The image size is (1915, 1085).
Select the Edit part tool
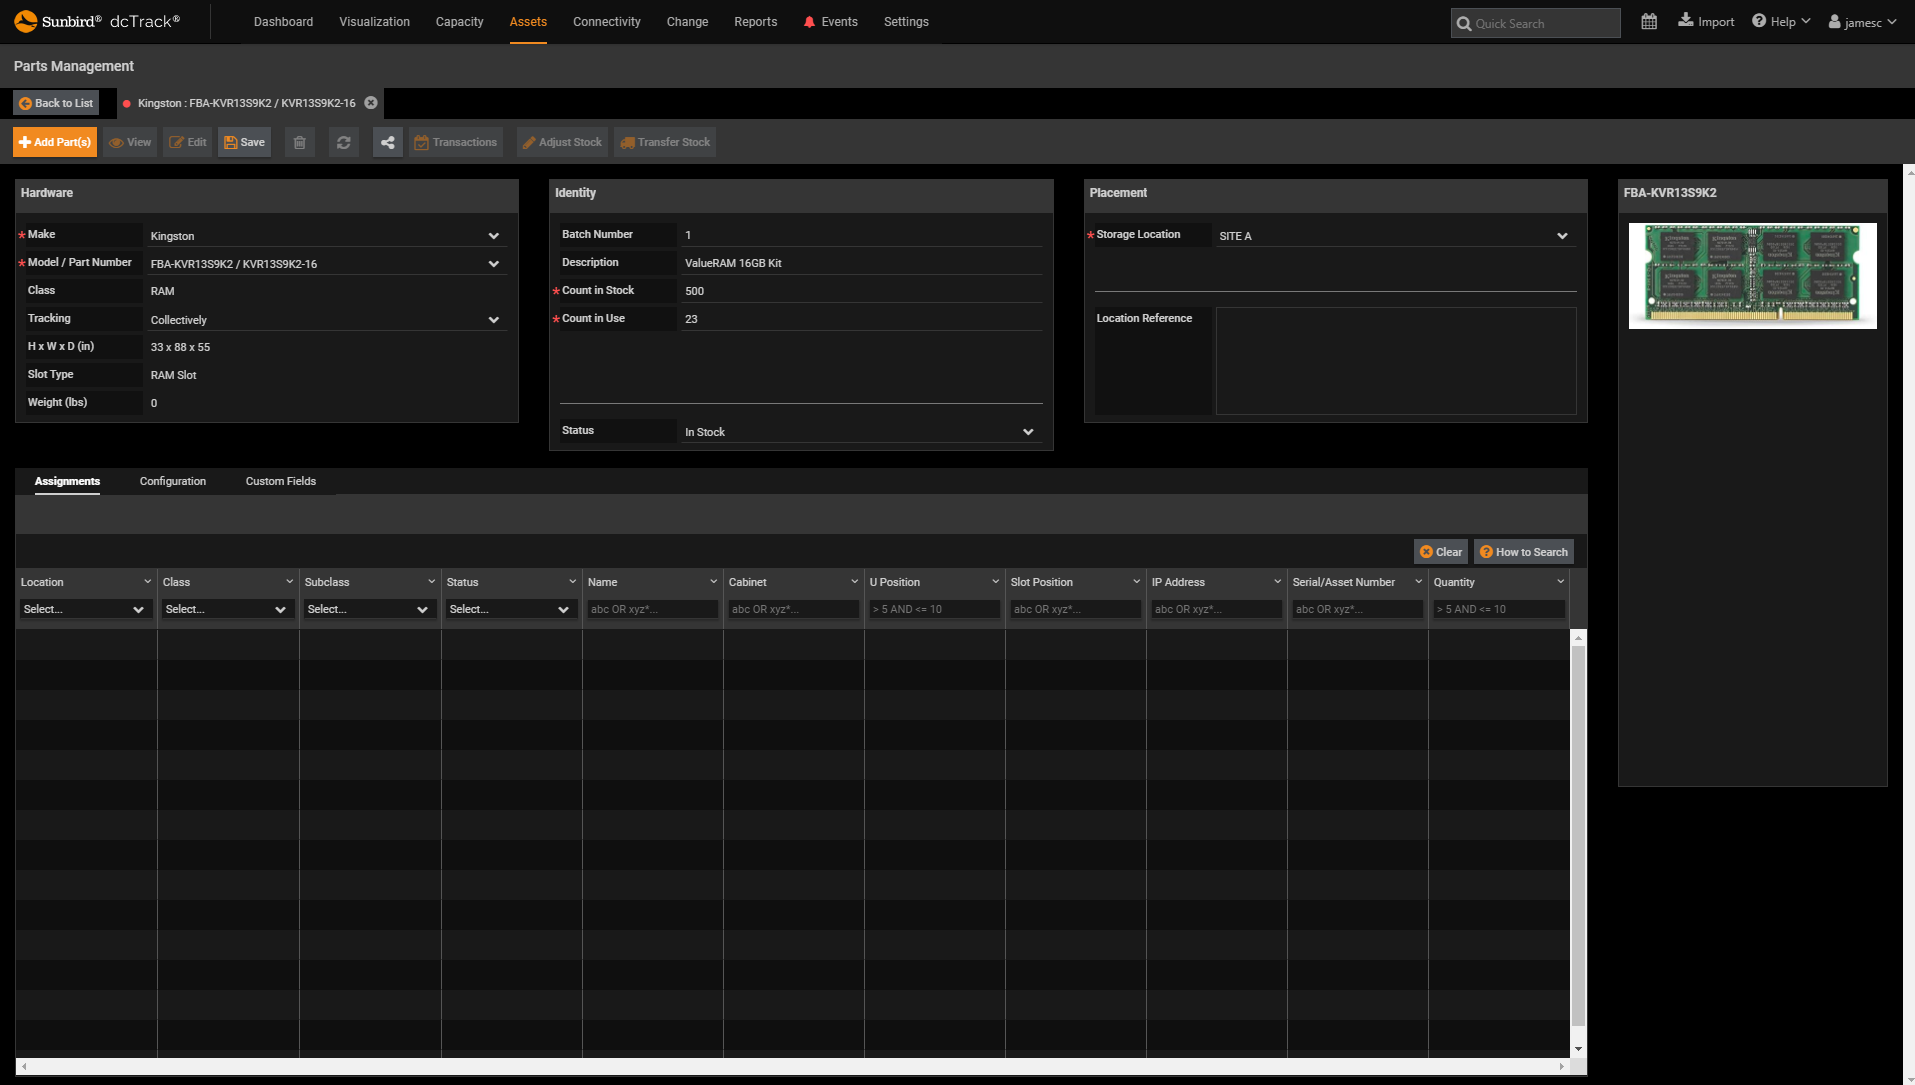tap(187, 141)
